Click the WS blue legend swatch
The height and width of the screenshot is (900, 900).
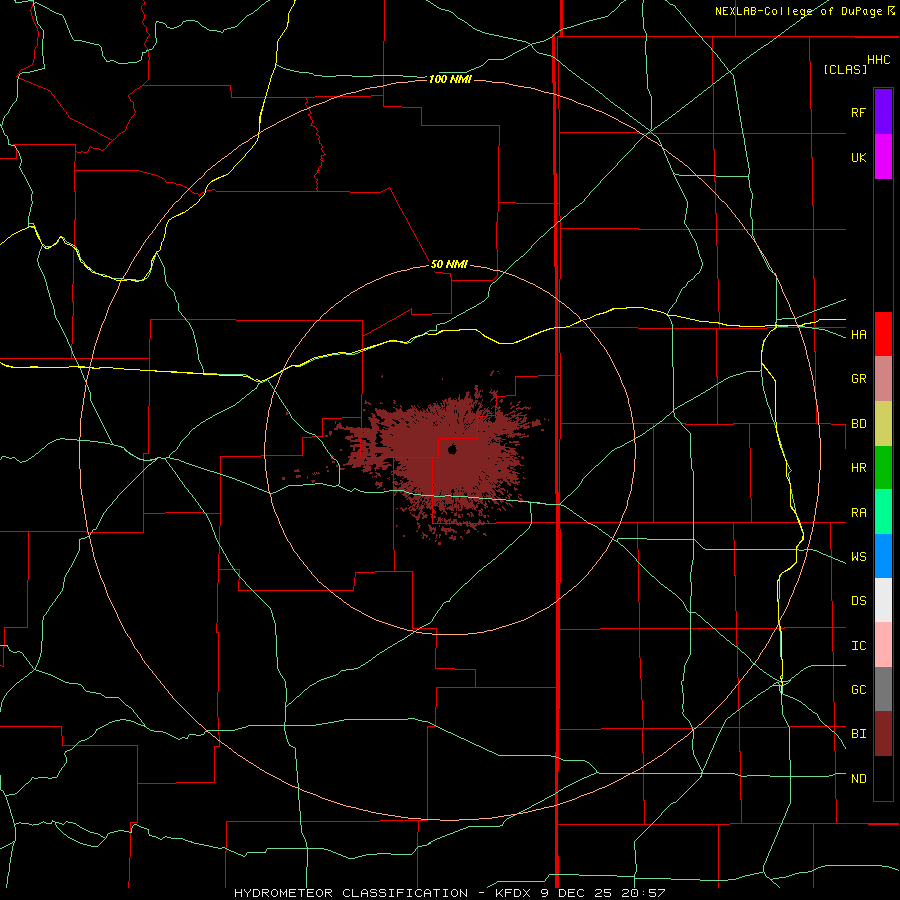883,556
